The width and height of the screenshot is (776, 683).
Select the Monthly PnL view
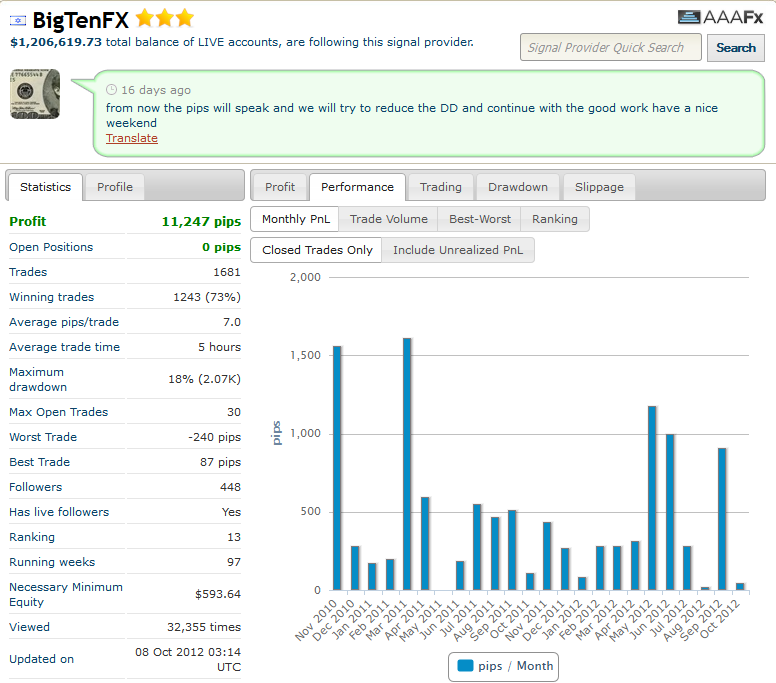[295, 219]
